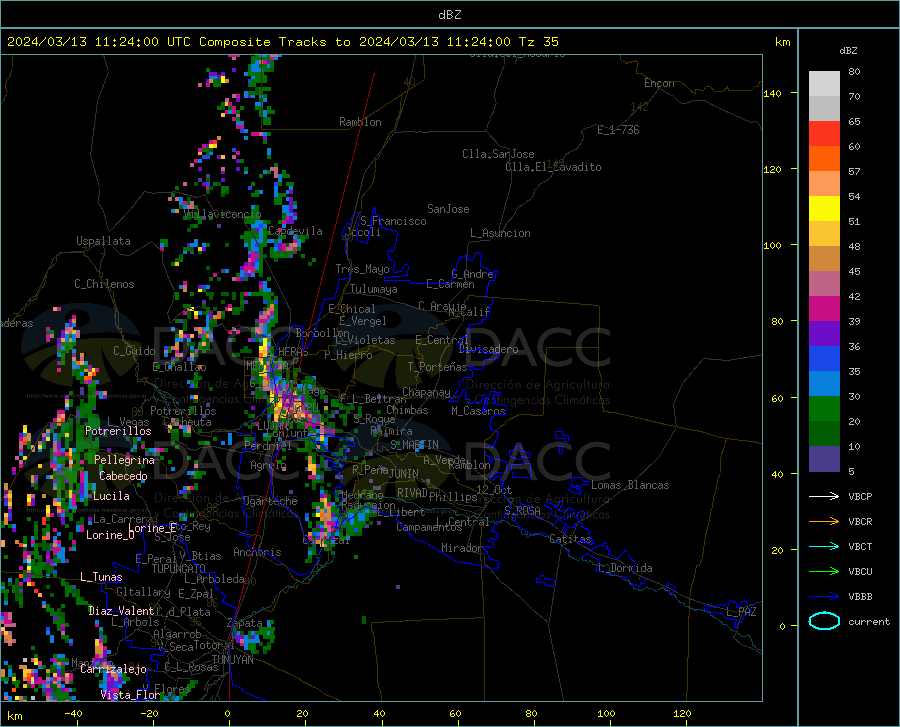This screenshot has width=900, height=727.
Task: Click the Tres_Mayo place label
Action: pyautogui.click(x=362, y=269)
